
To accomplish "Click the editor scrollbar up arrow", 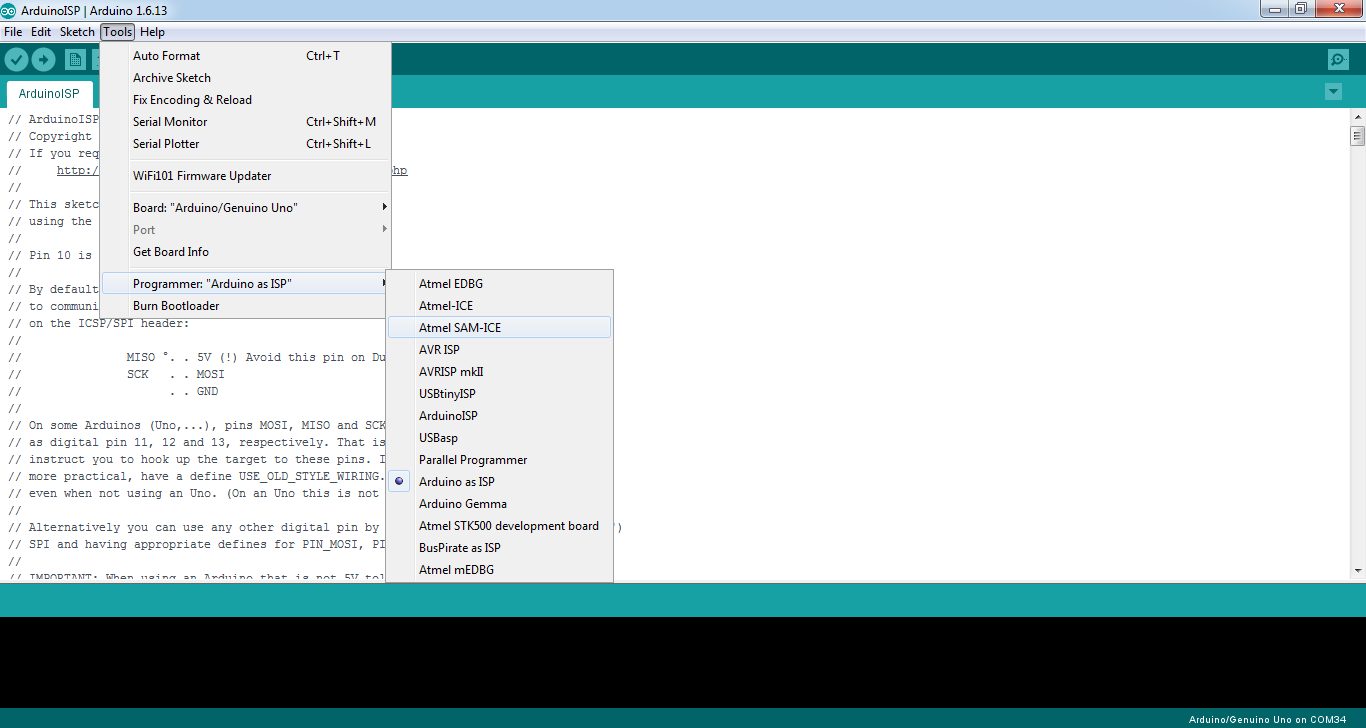I will pyautogui.click(x=1357, y=117).
